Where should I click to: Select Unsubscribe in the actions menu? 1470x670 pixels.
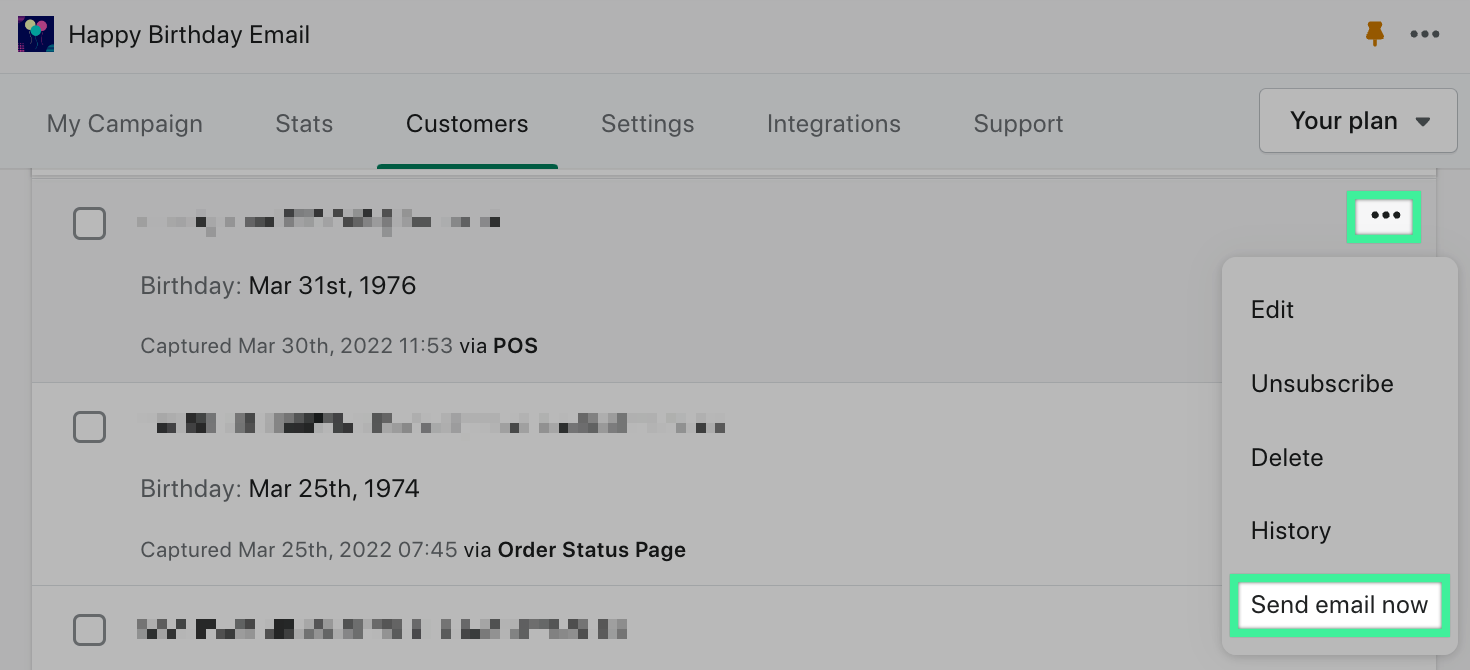(x=1321, y=384)
